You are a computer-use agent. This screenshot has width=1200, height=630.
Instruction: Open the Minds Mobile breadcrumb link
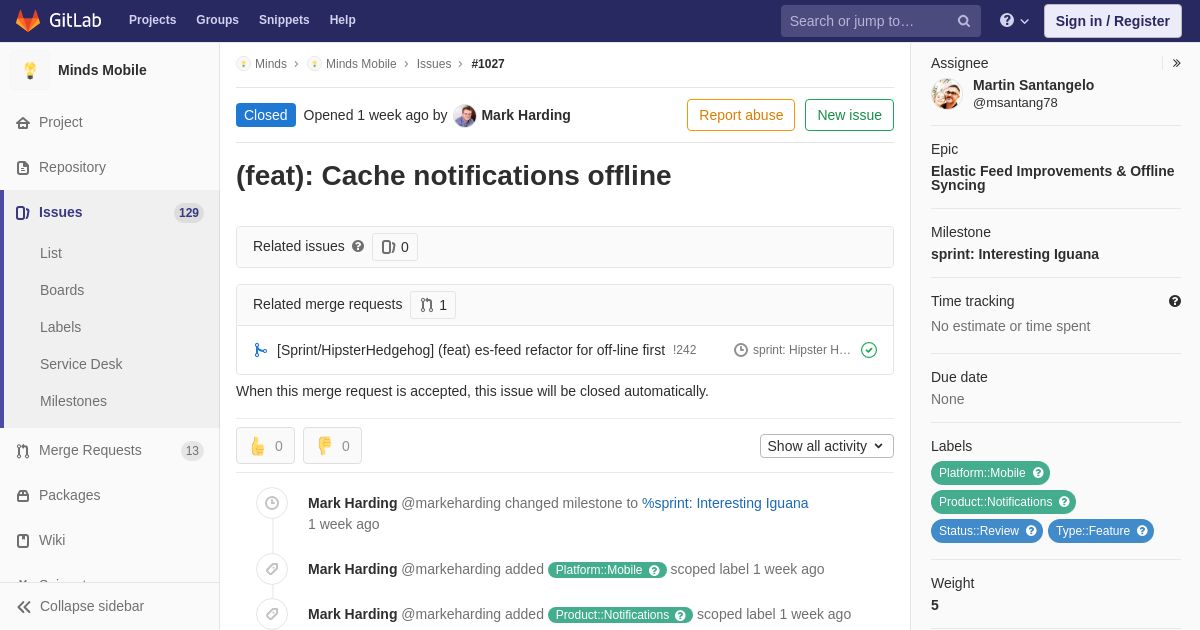coord(361,64)
